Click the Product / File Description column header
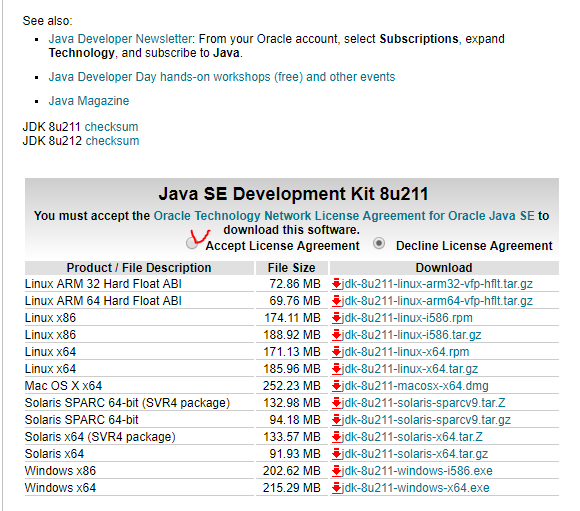The width and height of the screenshot is (580, 511). 139,268
